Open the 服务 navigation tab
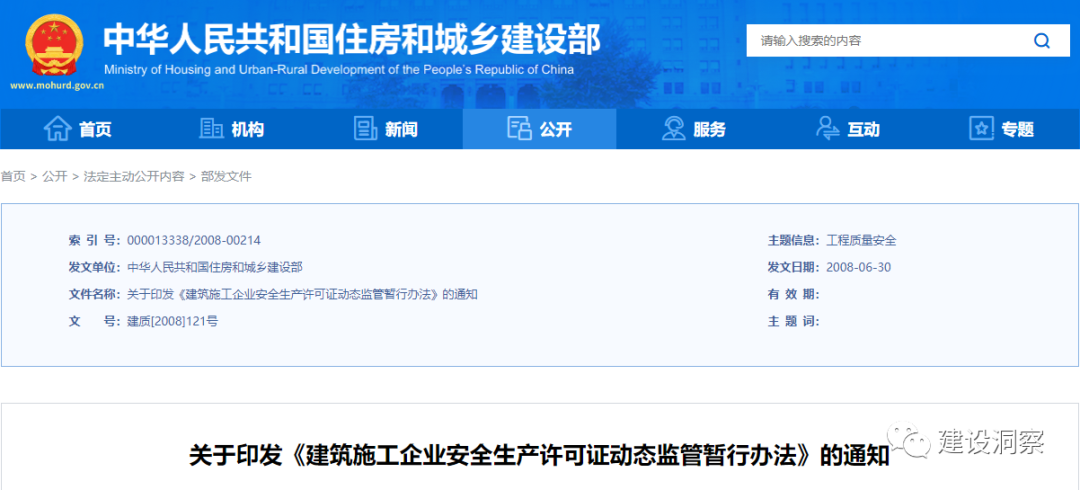This screenshot has width=1080, height=490. (694, 129)
